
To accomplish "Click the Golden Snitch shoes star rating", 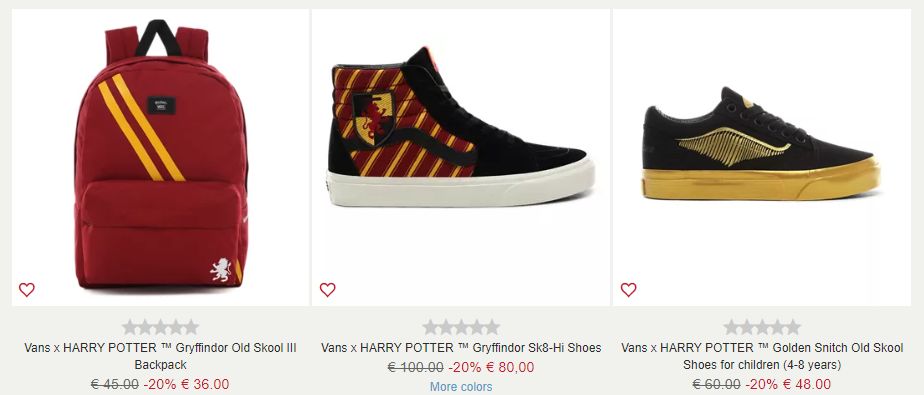I will [762, 327].
